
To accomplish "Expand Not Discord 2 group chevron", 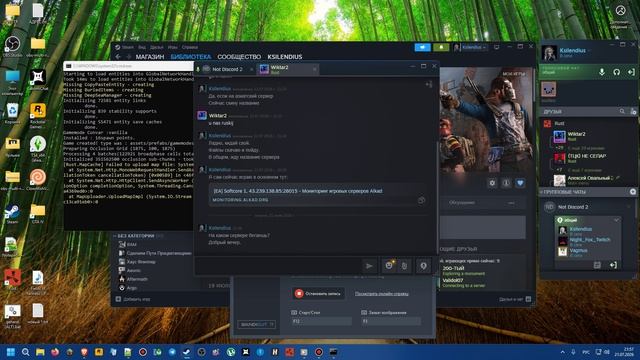I will pyautogui.click(x=629, y=207).
